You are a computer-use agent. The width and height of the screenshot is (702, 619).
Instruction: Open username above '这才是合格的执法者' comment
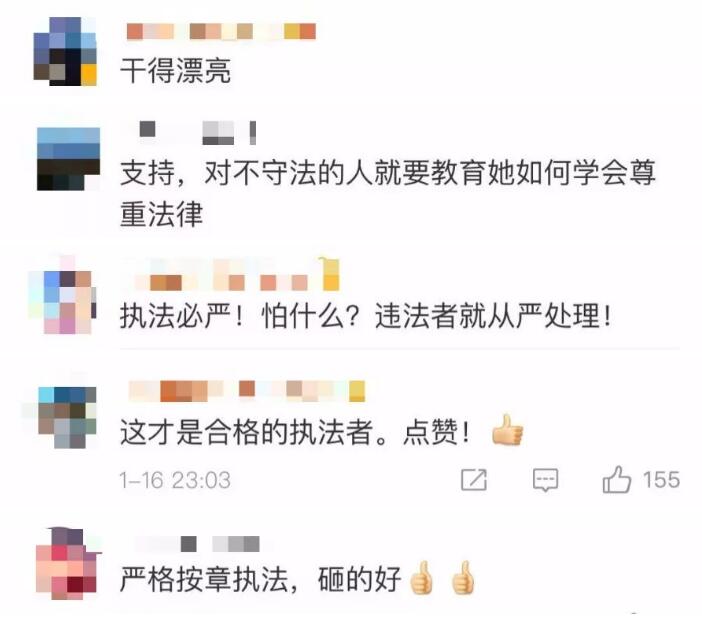[246, 391]
